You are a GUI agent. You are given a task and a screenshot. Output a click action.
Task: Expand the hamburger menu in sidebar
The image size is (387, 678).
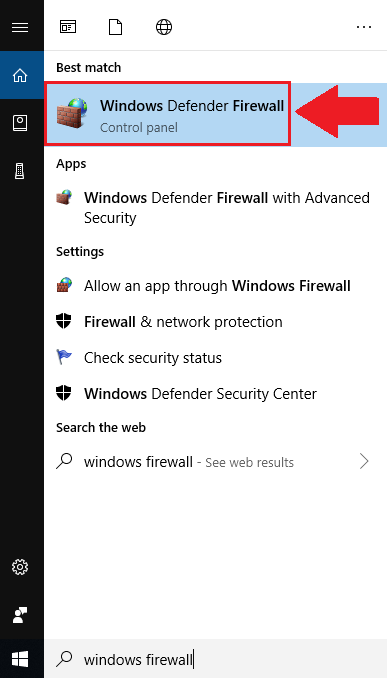[20, 27]
